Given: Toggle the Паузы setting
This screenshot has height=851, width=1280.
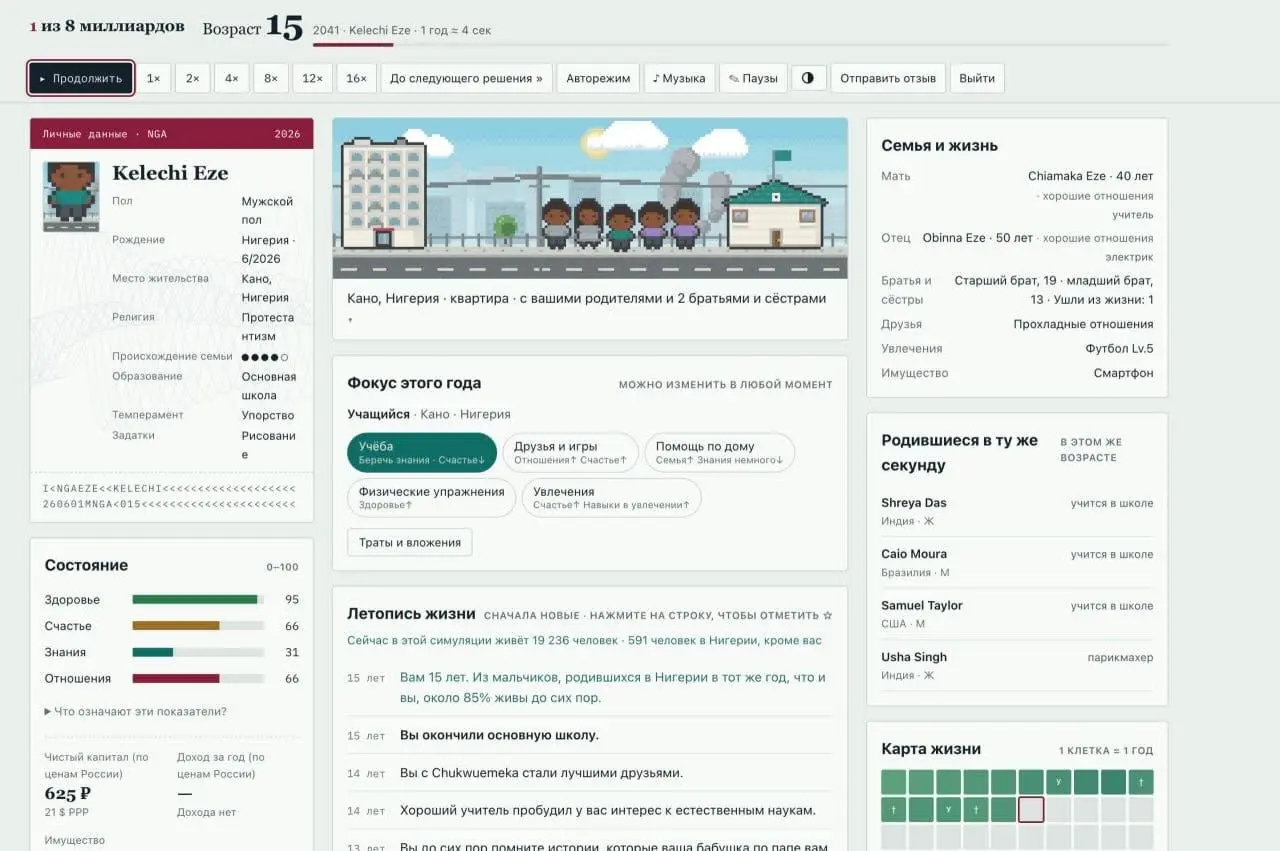Looking at the screenshot, I should [753, 78].
